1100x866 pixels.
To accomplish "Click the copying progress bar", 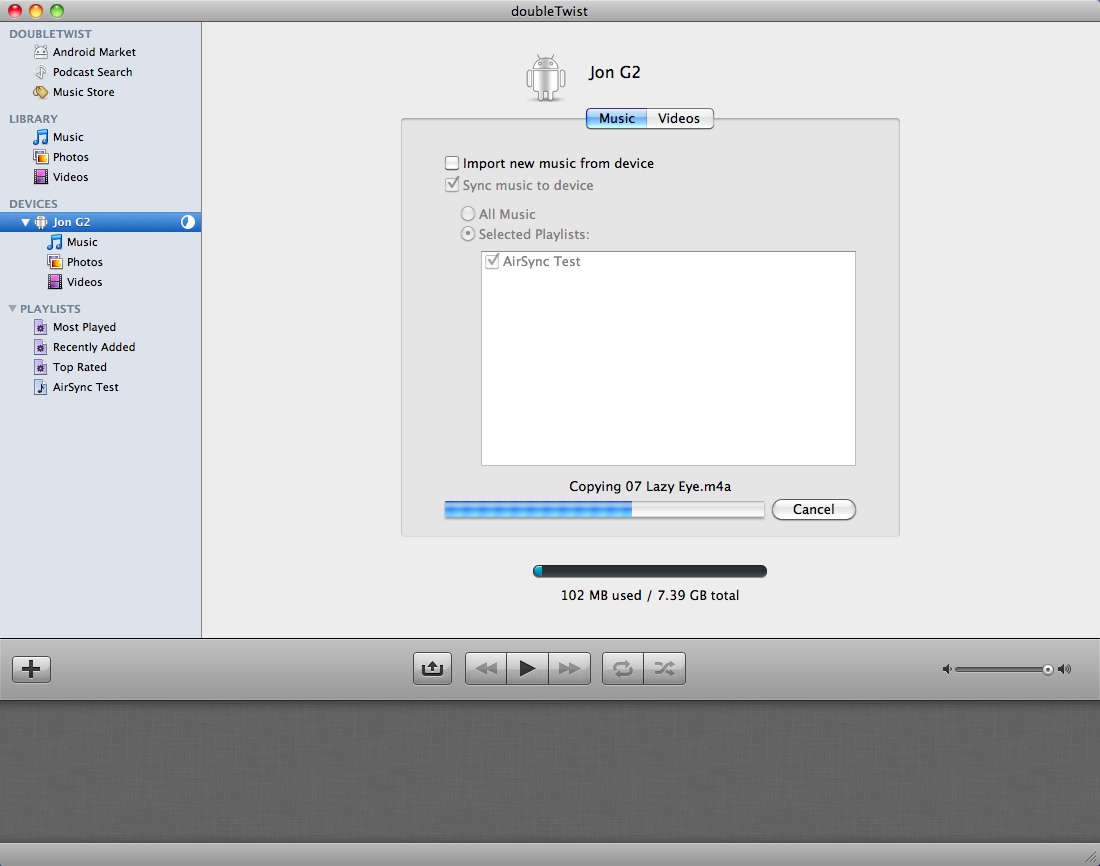I will click(604, 509).
